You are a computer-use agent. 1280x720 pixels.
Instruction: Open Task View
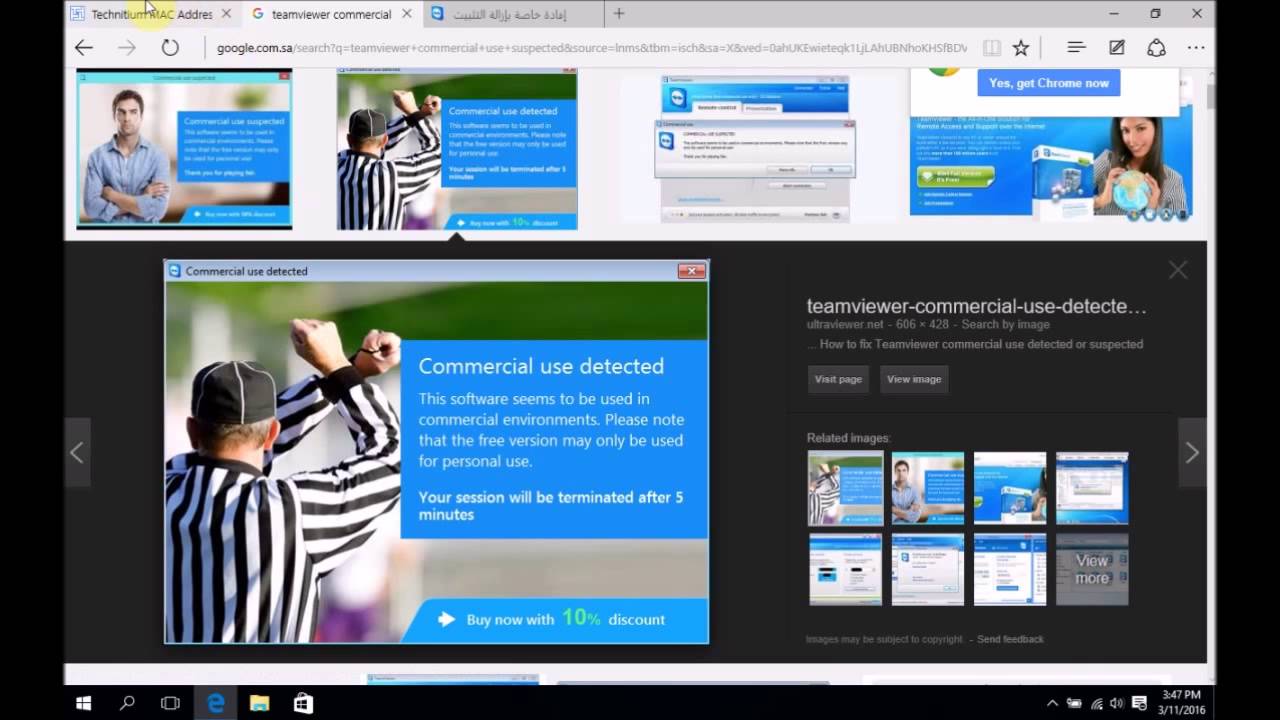click(x=170, y=703)
